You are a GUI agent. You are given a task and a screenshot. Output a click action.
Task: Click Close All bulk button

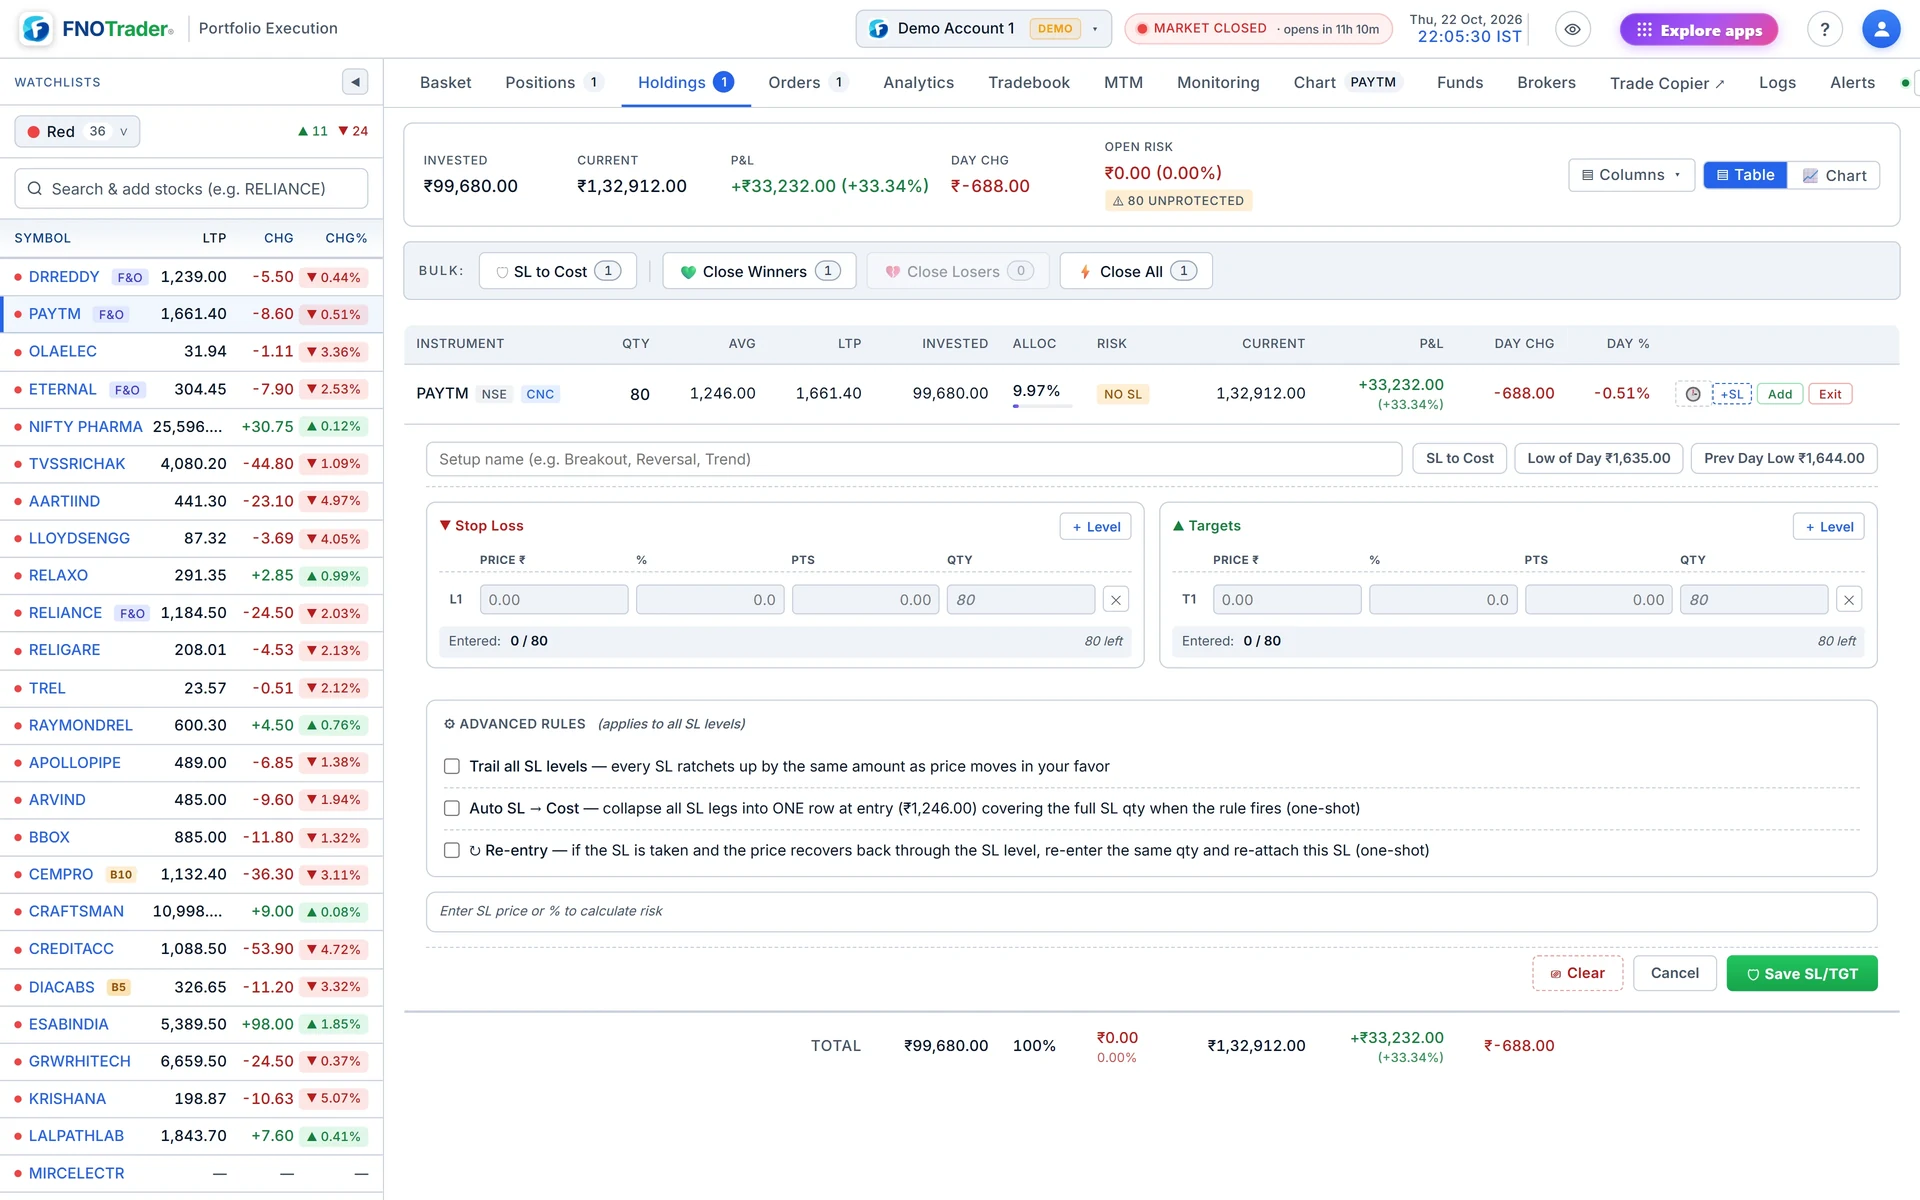tap(1136, 271)
